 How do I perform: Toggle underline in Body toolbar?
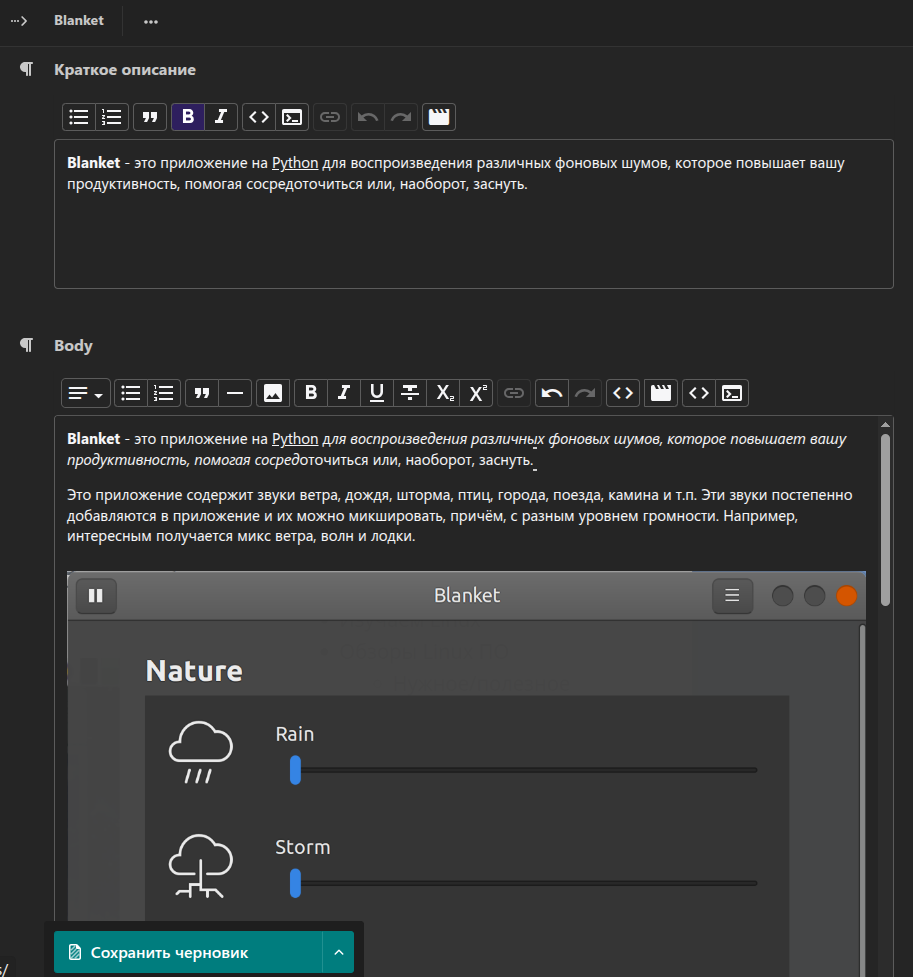coord(376,393)
